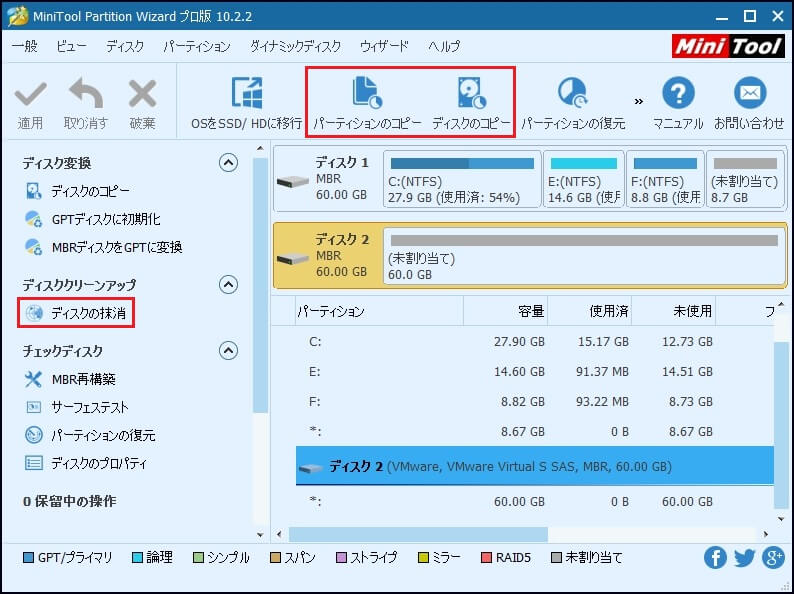Choose パーティションの復元 in the sidebar
The height and width of the screenshot is (594, 794).
tap(90, 435)
